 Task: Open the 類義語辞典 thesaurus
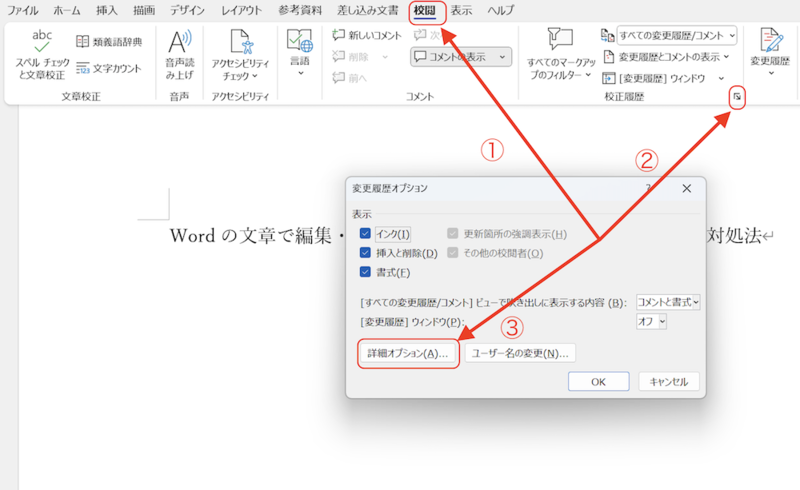(109, 42)
